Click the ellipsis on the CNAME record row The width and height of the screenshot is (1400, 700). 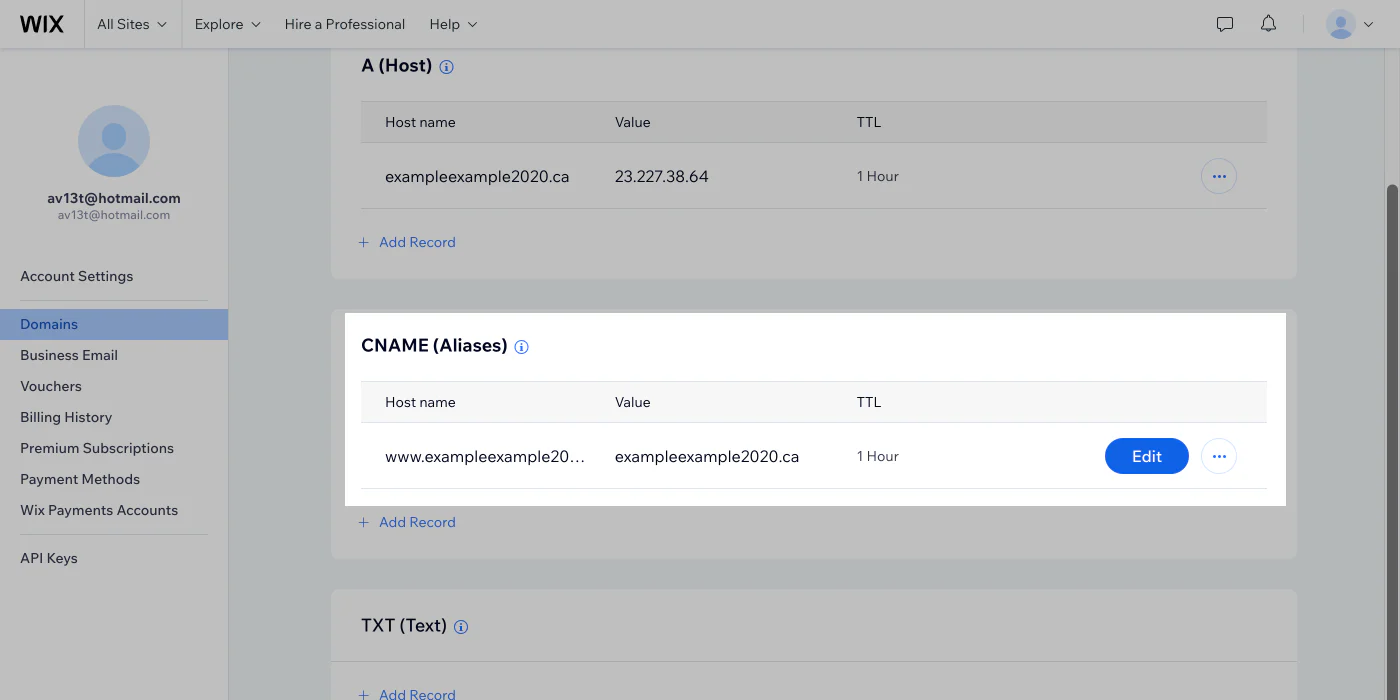click(x=1218, y=456)
